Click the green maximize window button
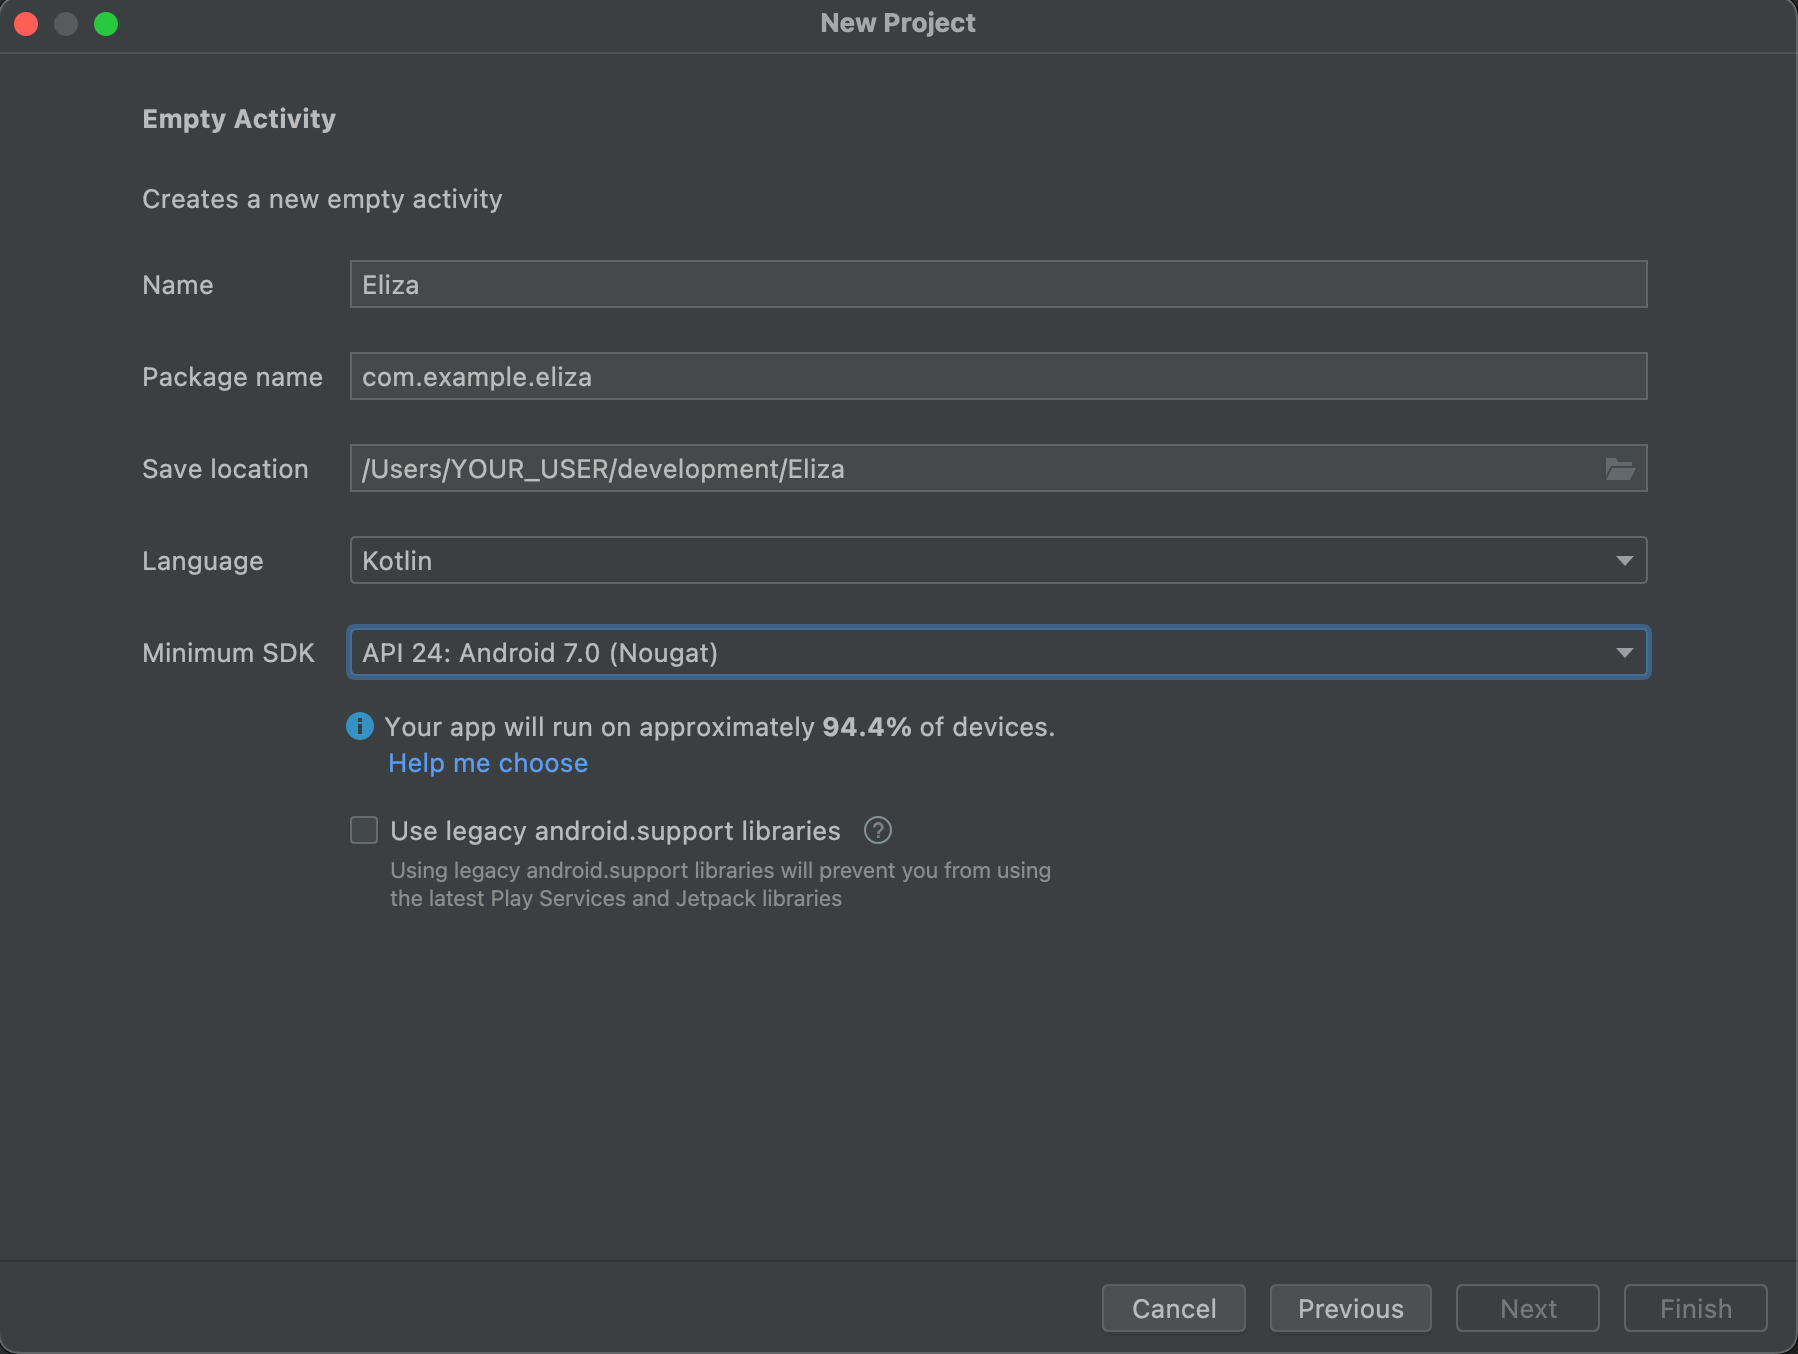 [106, 24]
